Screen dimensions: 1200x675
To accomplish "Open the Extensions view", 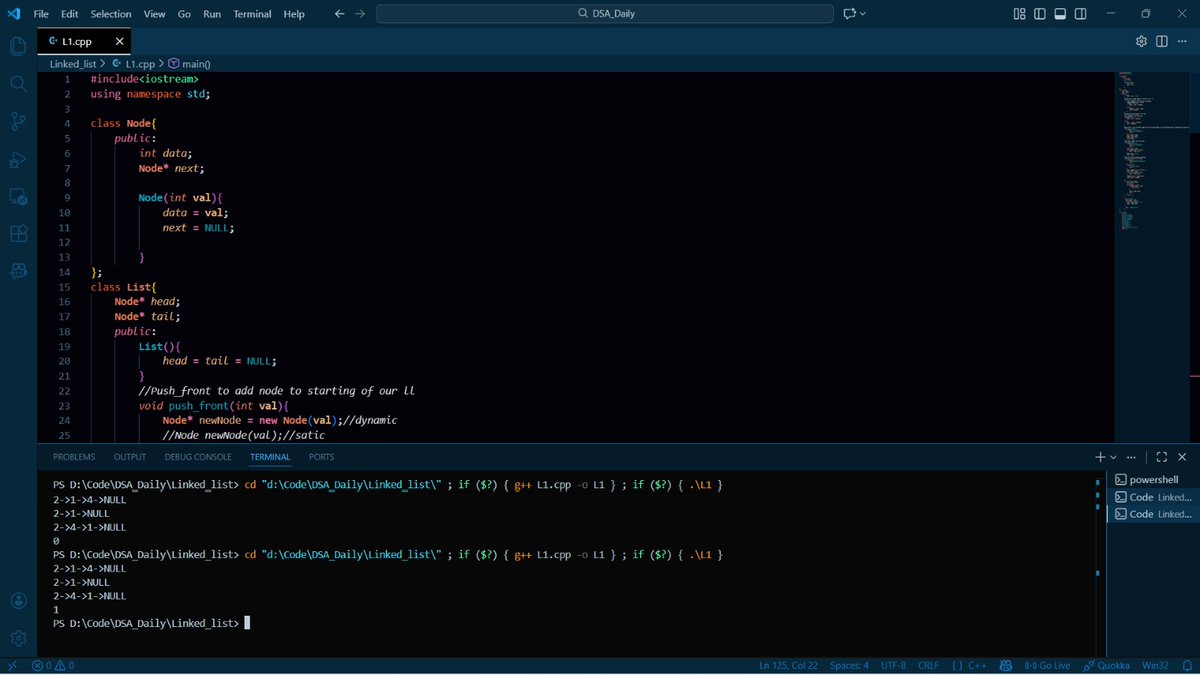I will coord(18,233).
